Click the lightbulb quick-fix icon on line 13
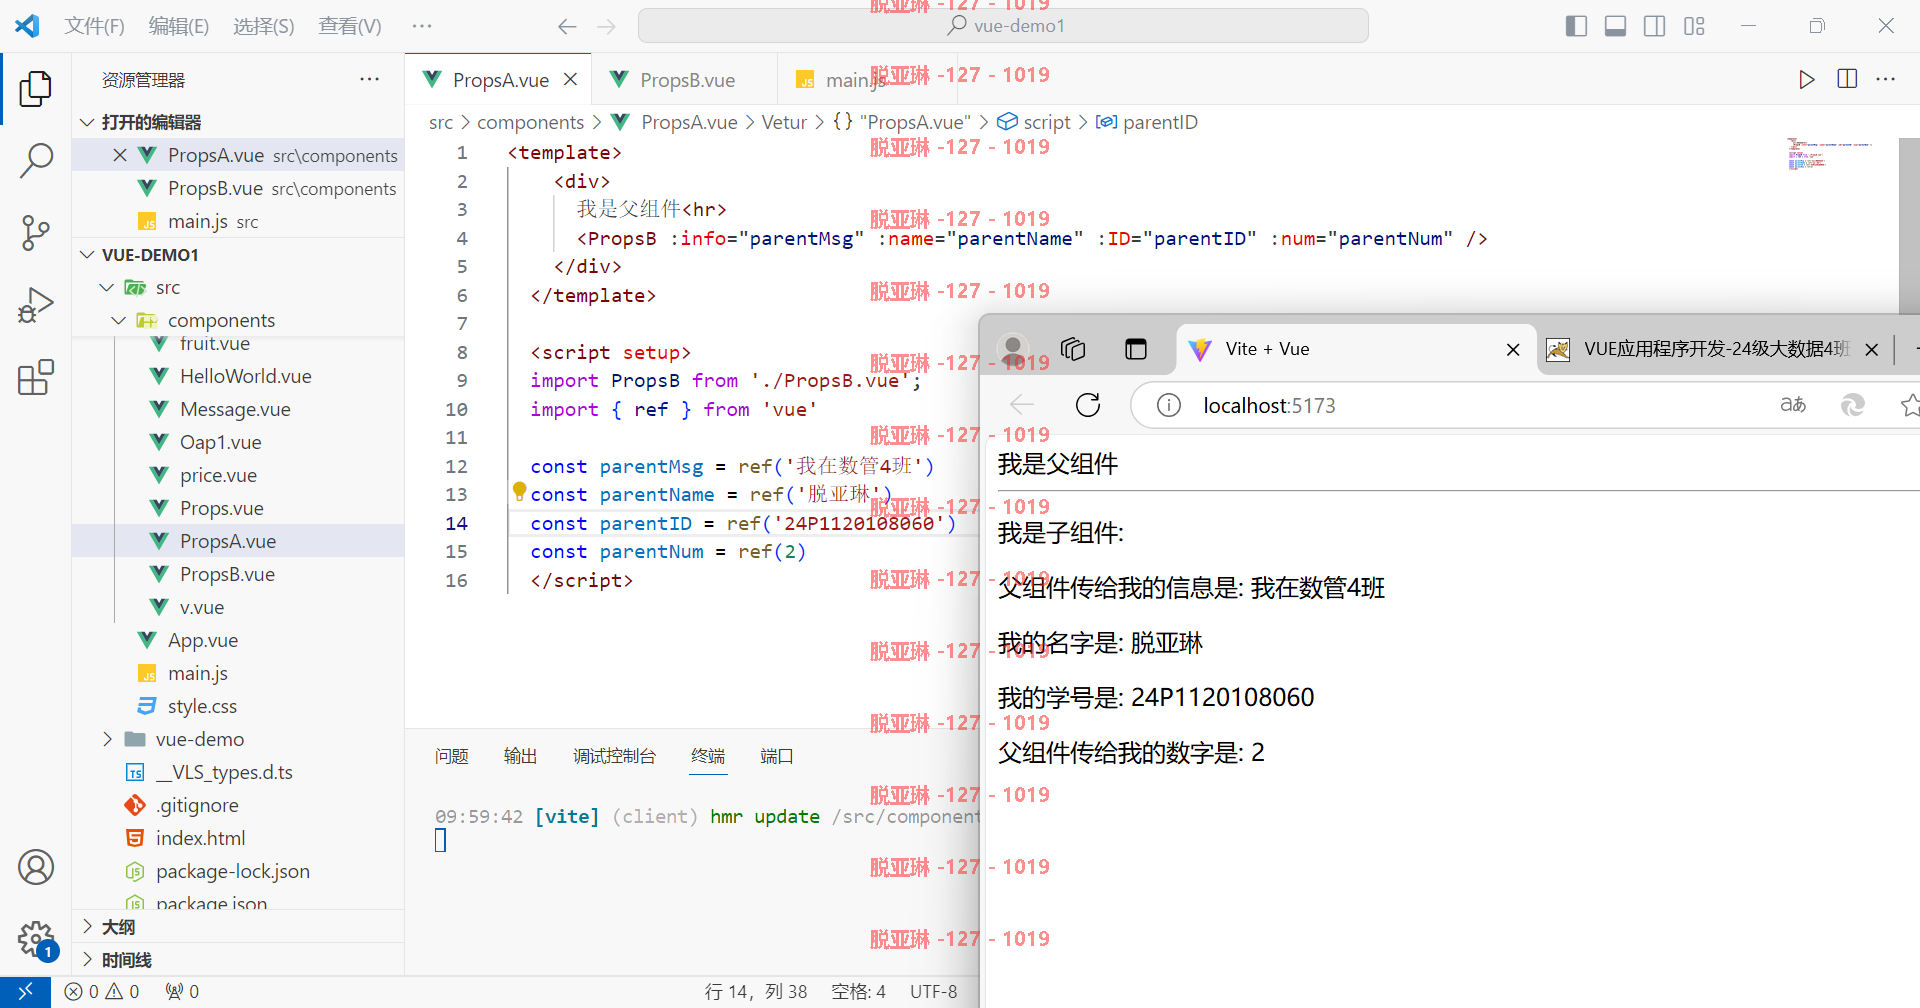The width and height of the screenshot is (1920, 1008). [519, 491]
